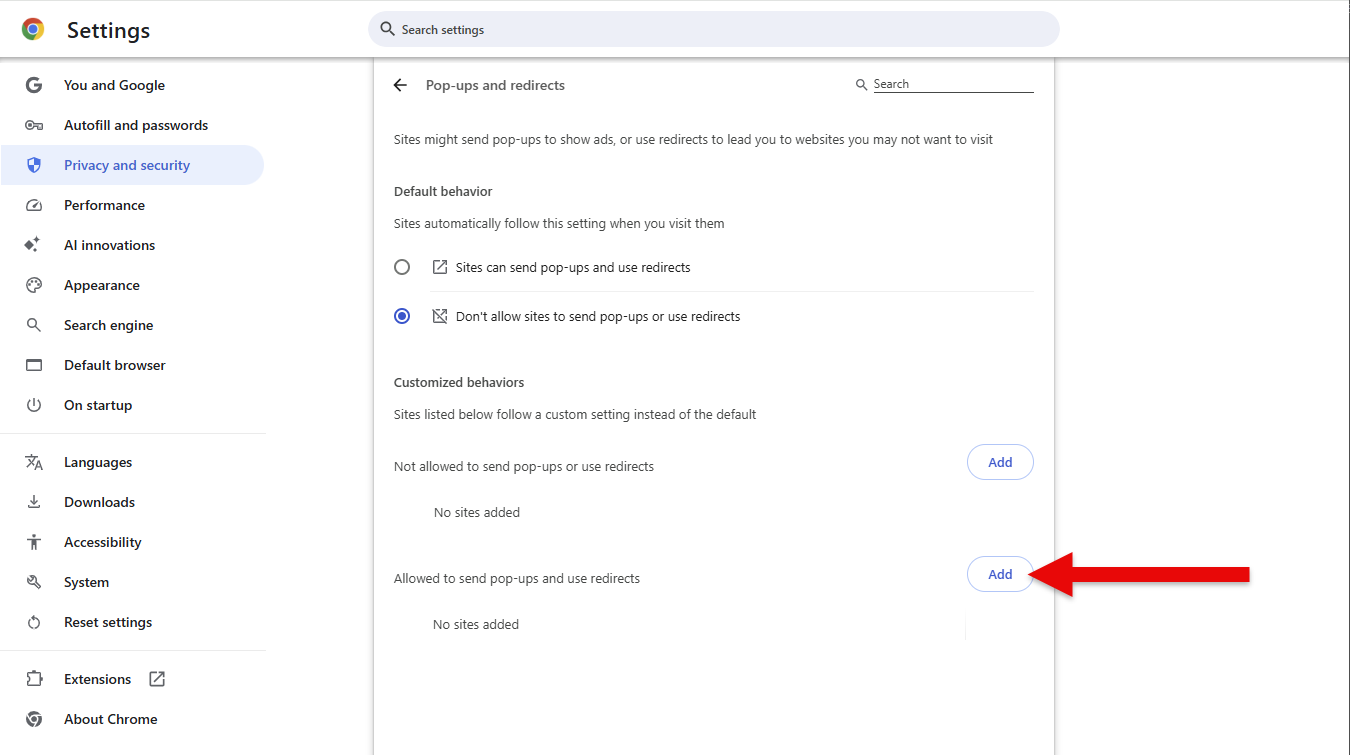This screenshot has width=1350, height=755.
Task: Go to Default browser section
Action: (115, 365)
